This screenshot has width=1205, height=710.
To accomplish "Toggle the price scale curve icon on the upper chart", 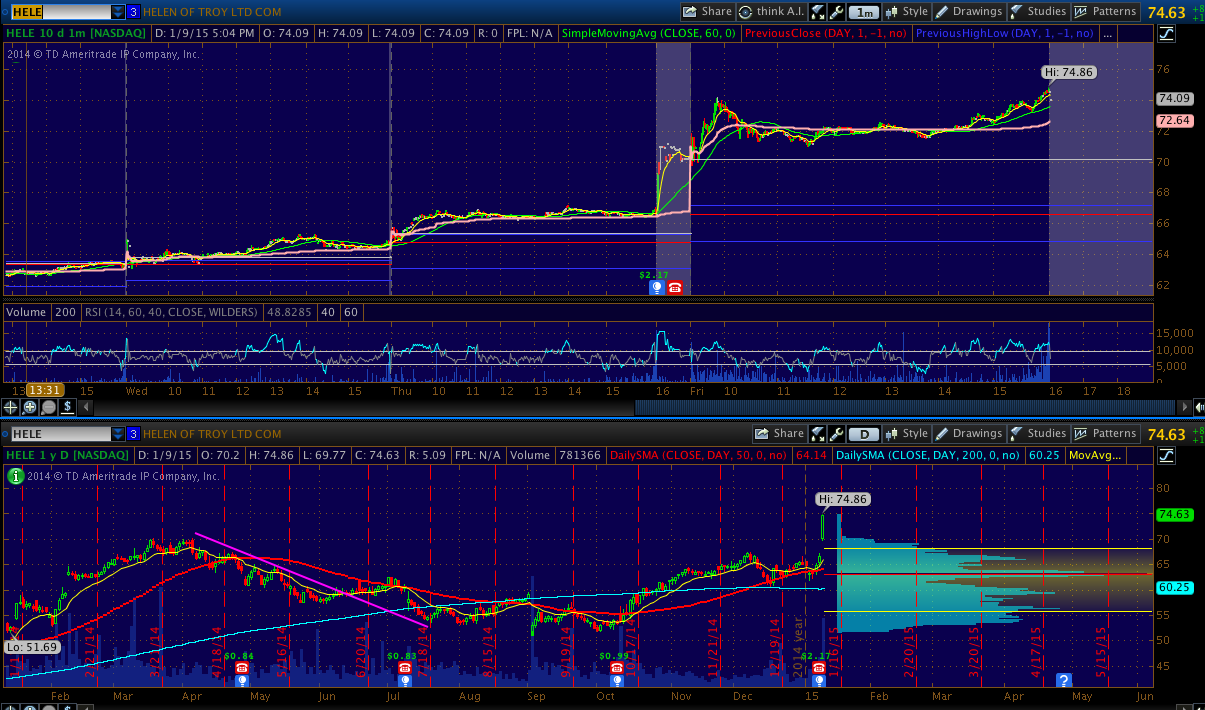I will tap(1166, 34).
